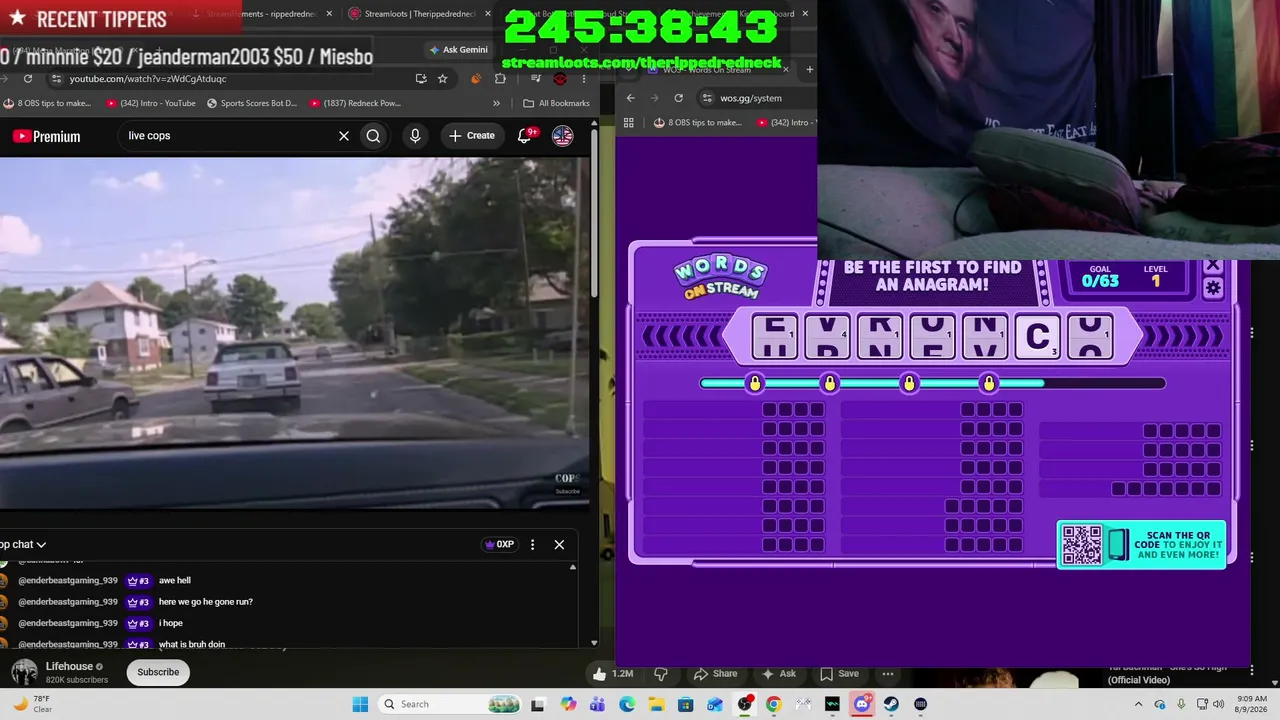Image resolution: width=1280 pixels, height=720 pixels.
Task: Open more video actions ellipsis
Action: (888, 674)
